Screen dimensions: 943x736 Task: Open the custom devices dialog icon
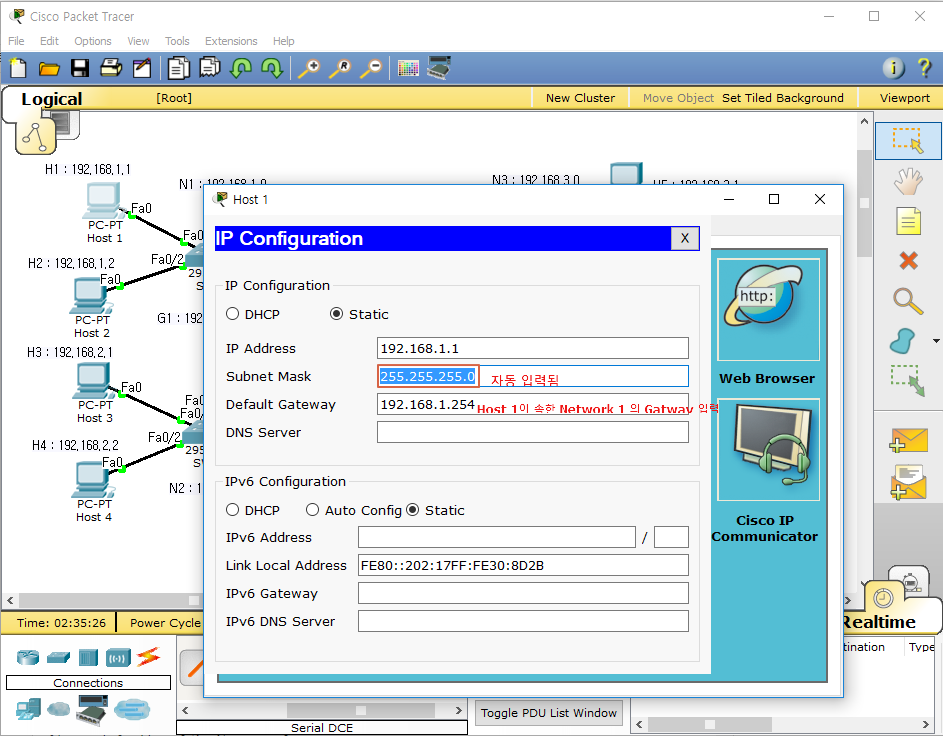point(439,67)
